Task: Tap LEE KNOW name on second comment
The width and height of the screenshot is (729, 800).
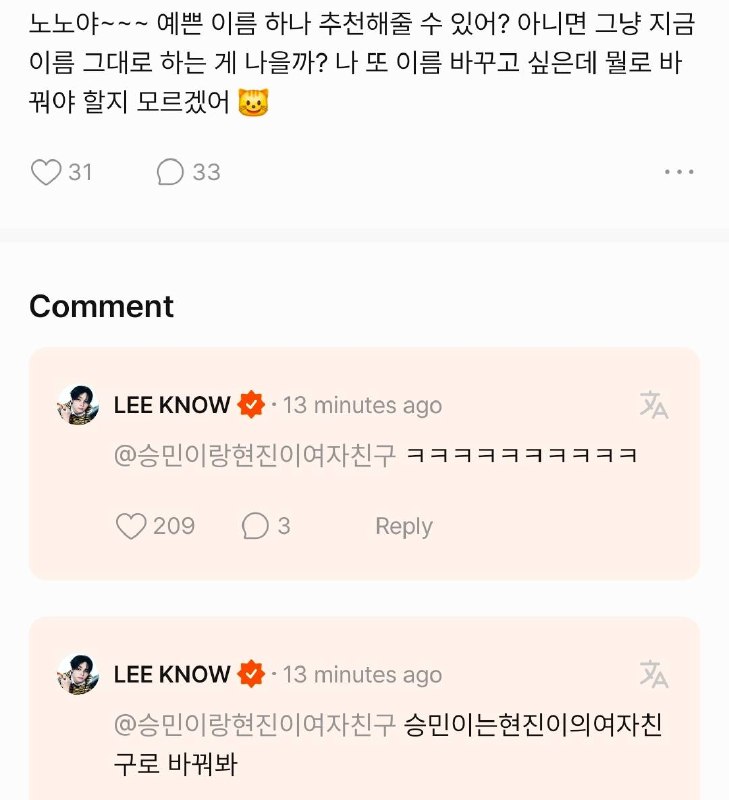Action: point(172,674)
